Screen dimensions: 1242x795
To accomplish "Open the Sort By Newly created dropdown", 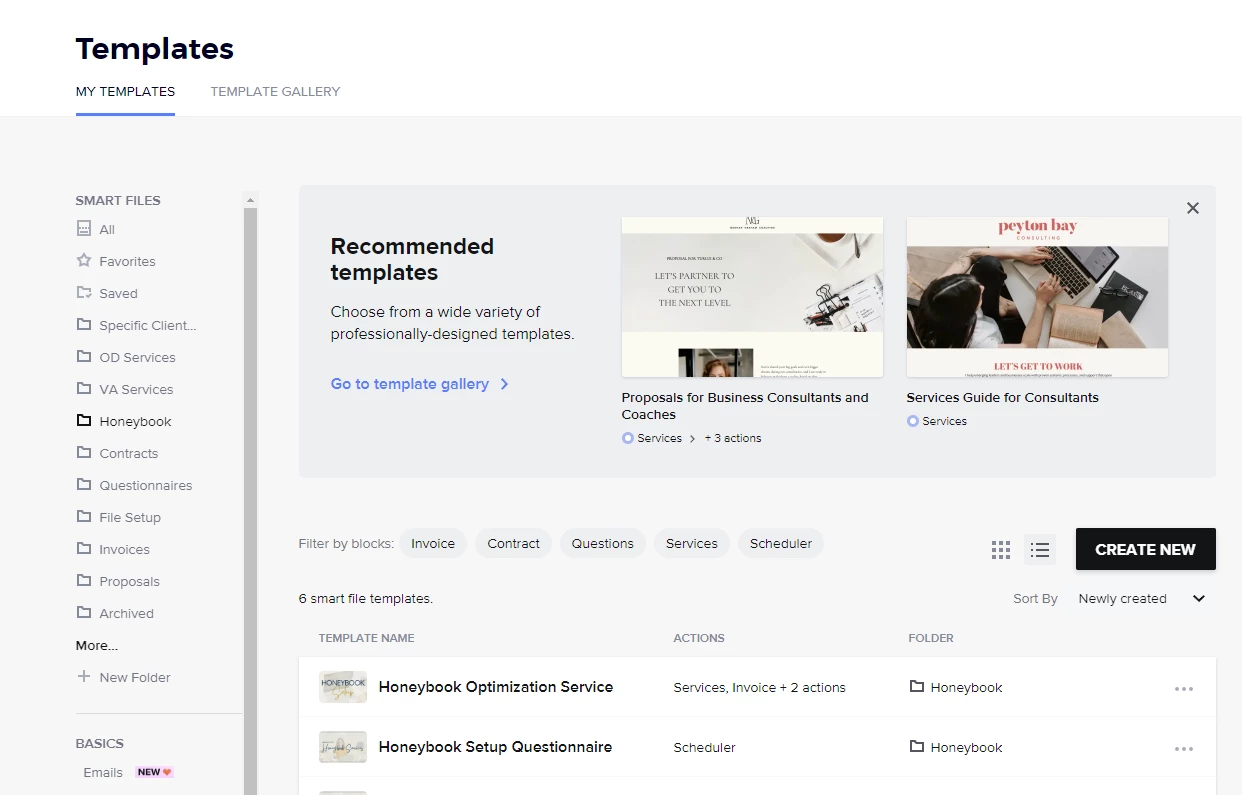I will point(1142,599).
